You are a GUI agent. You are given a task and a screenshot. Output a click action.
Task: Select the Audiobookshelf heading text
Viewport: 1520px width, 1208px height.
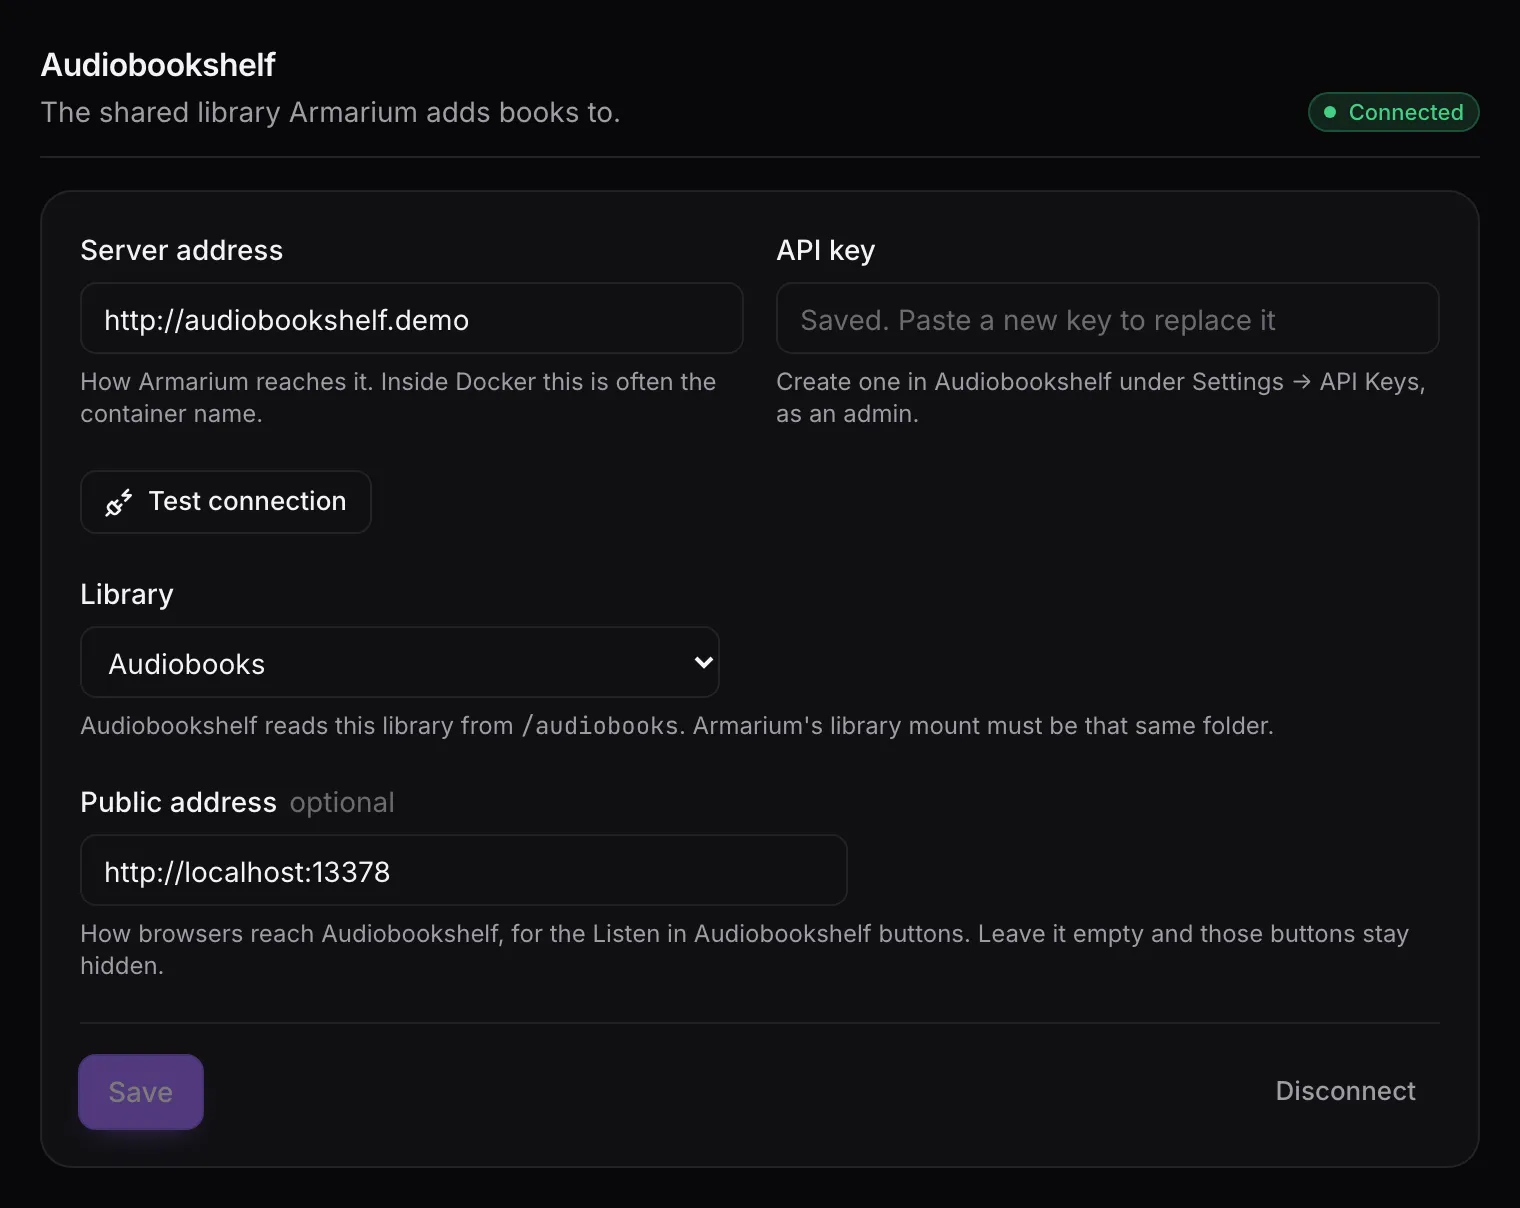[x=158, y=65]
